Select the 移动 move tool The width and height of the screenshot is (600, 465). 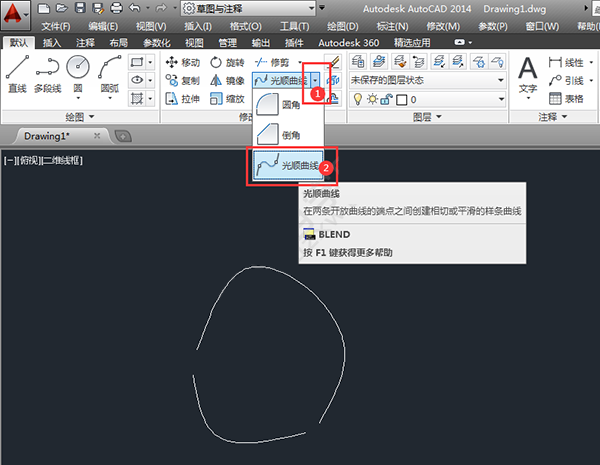[183, 62]
